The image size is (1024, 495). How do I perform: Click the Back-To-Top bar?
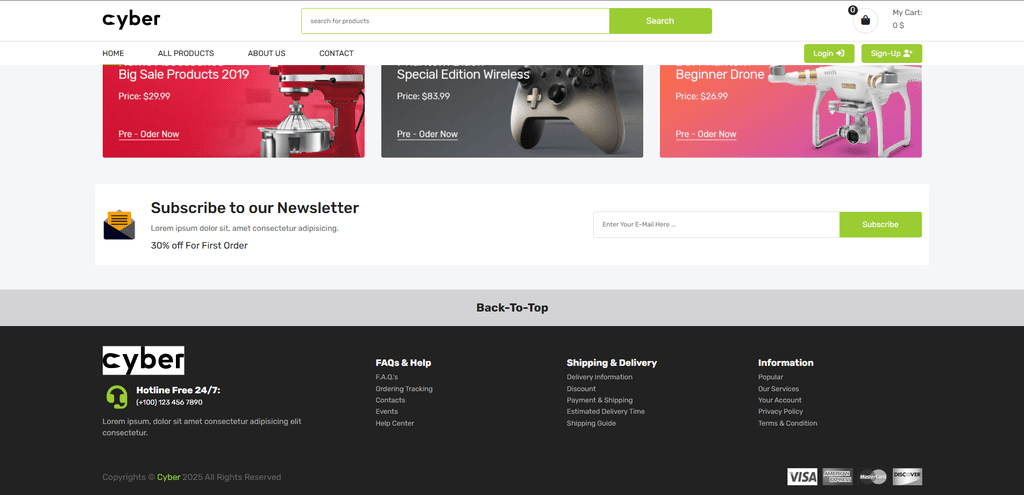tap(512, 308)
